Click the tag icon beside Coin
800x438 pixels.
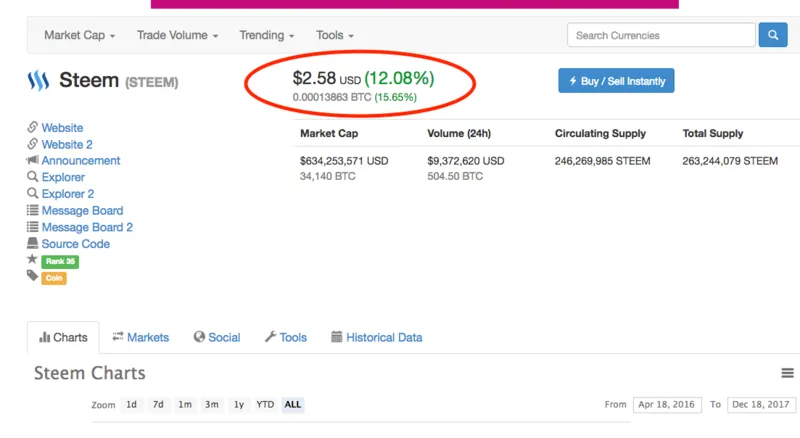33,276
